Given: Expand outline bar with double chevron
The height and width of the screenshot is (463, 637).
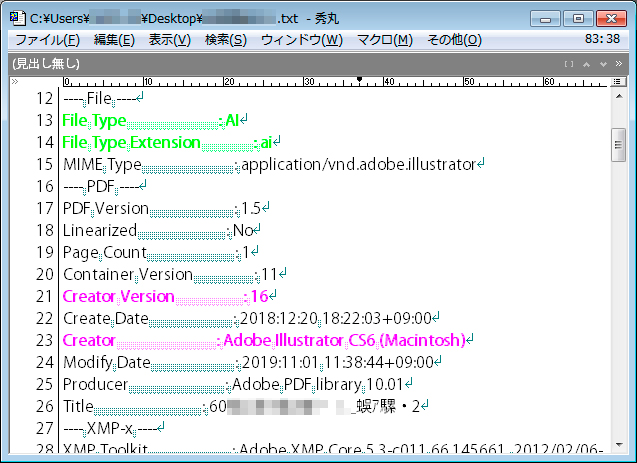Looking at the screenshot, I should (x=619, y=63).
